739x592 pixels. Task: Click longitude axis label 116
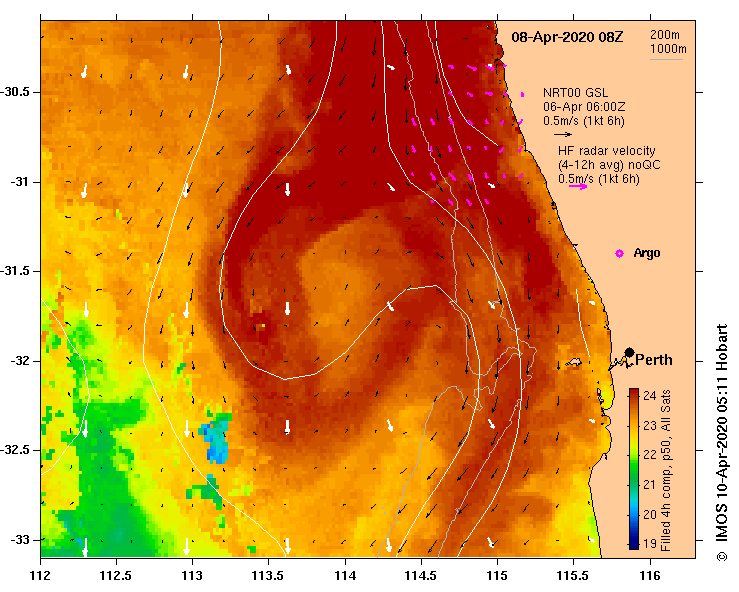click(x=650, y=576)
